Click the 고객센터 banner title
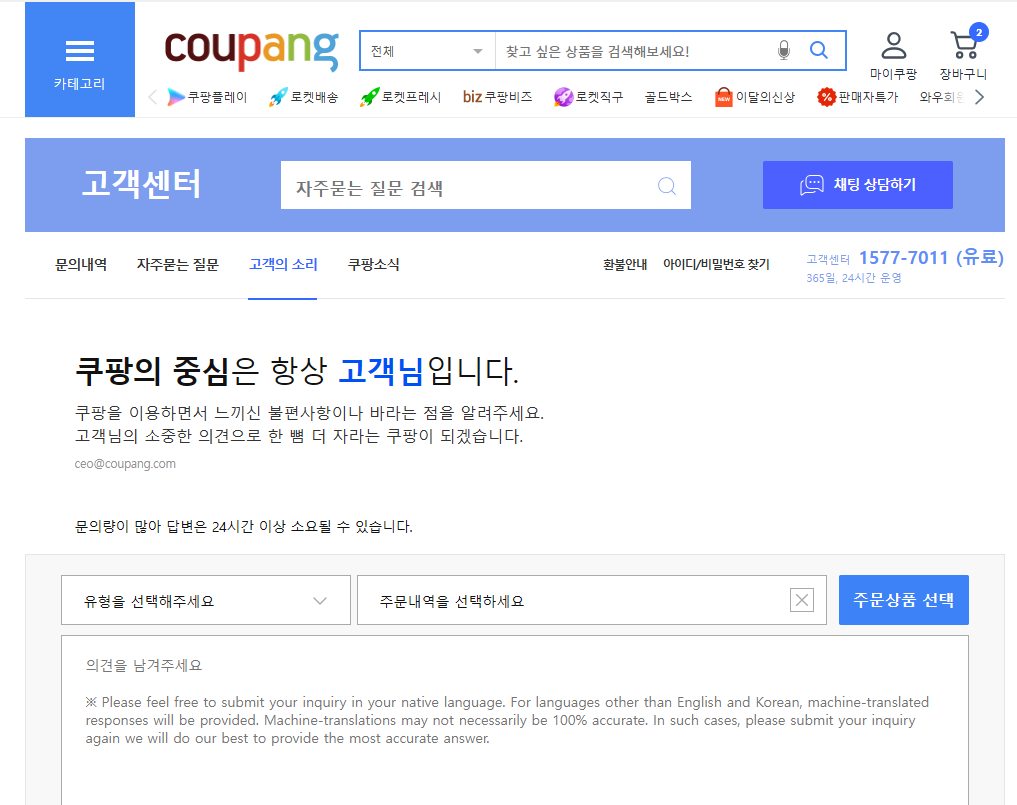The height and width of the screenshot is (805, 1017). (141, 184)
